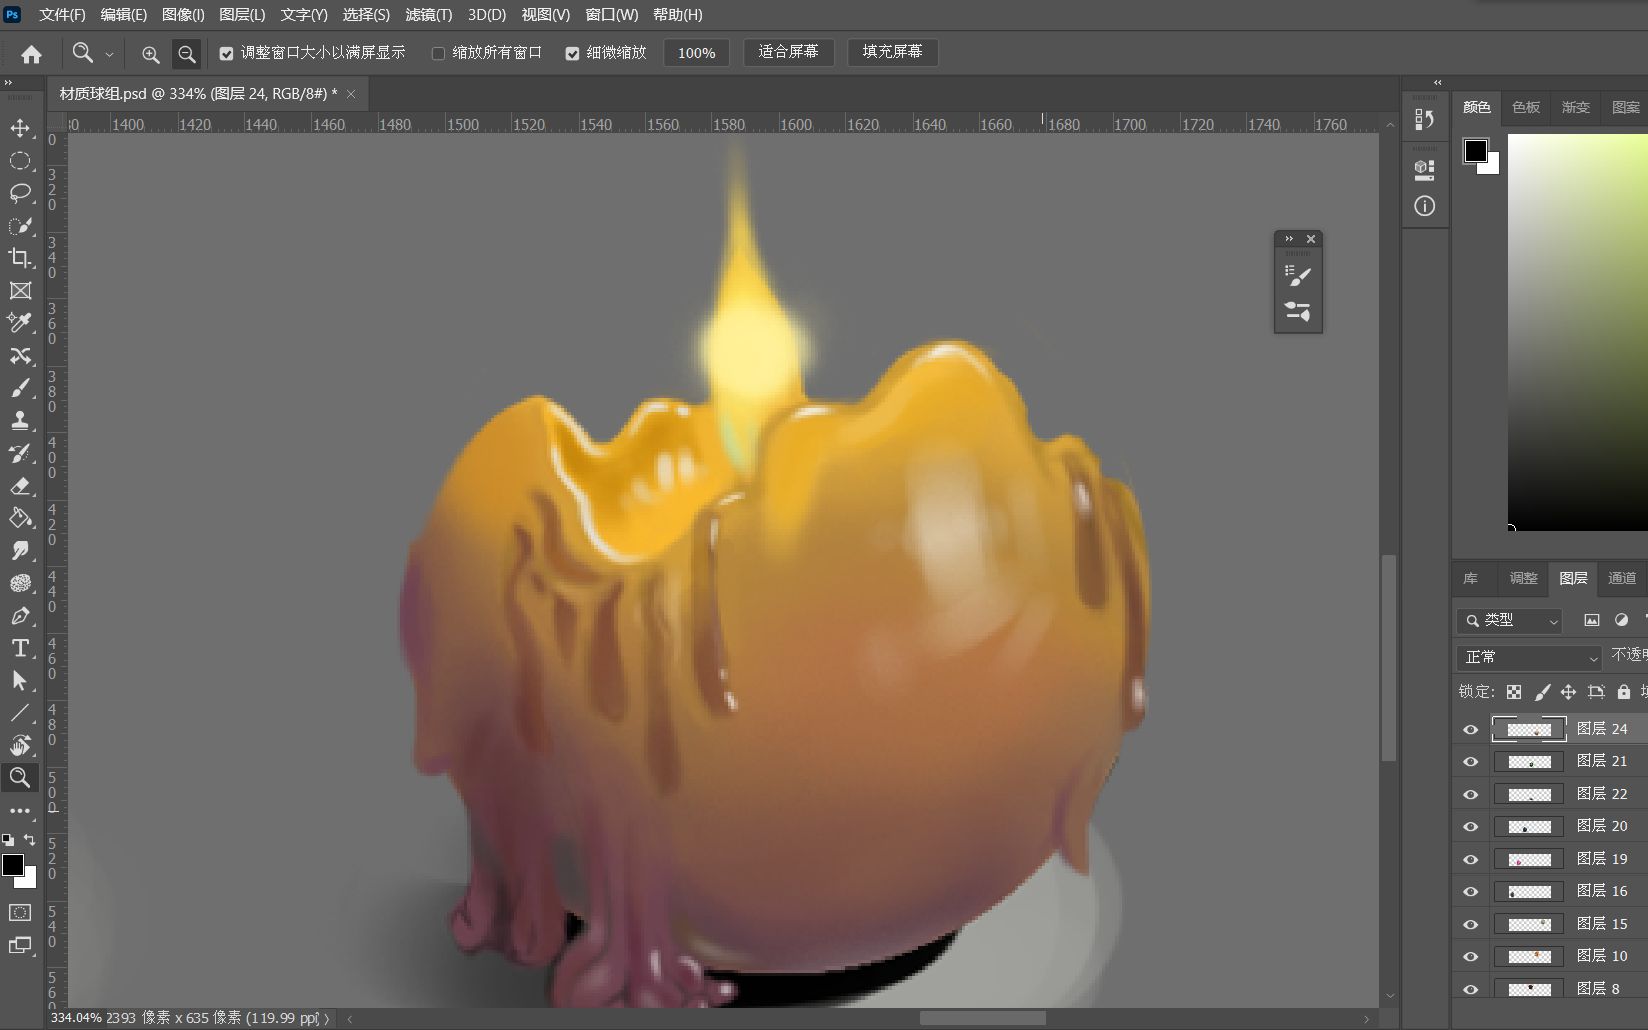This screenshot has height=1030, width=1648.
Task: Select the Rotate View hand tool
Action: pos(20,746)
